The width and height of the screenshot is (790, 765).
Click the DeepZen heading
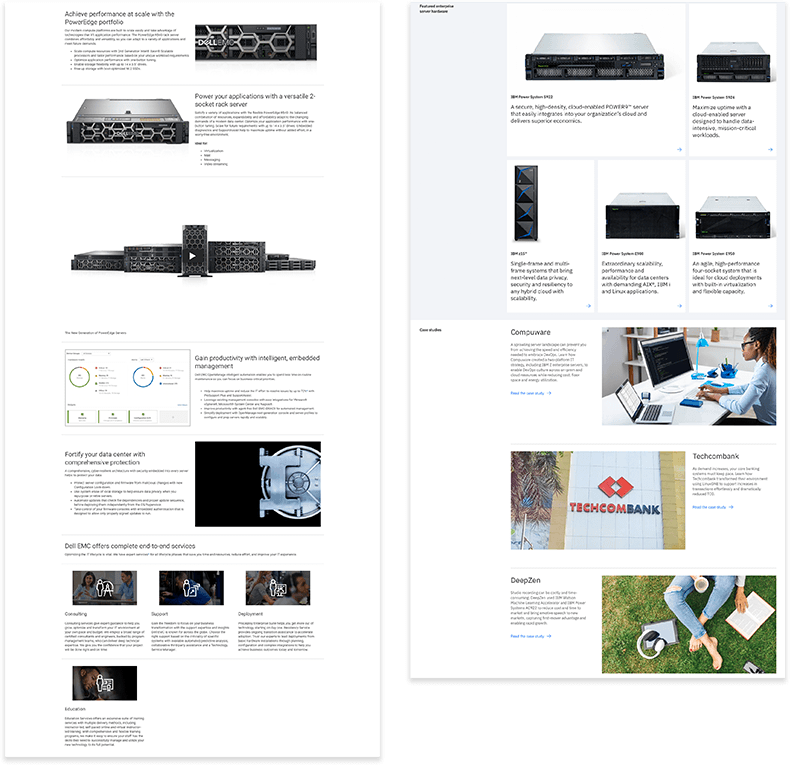click(x=525, y=580)
